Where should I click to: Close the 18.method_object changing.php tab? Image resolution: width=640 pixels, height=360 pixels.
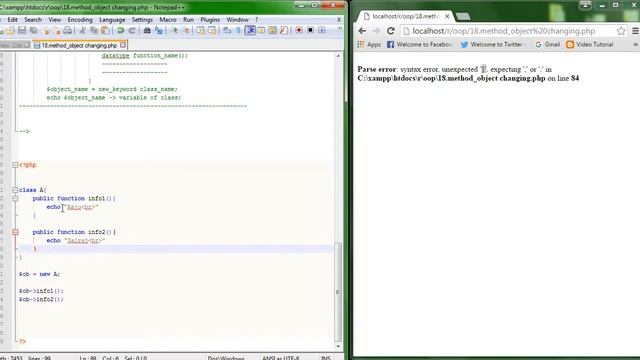[123, 45]
